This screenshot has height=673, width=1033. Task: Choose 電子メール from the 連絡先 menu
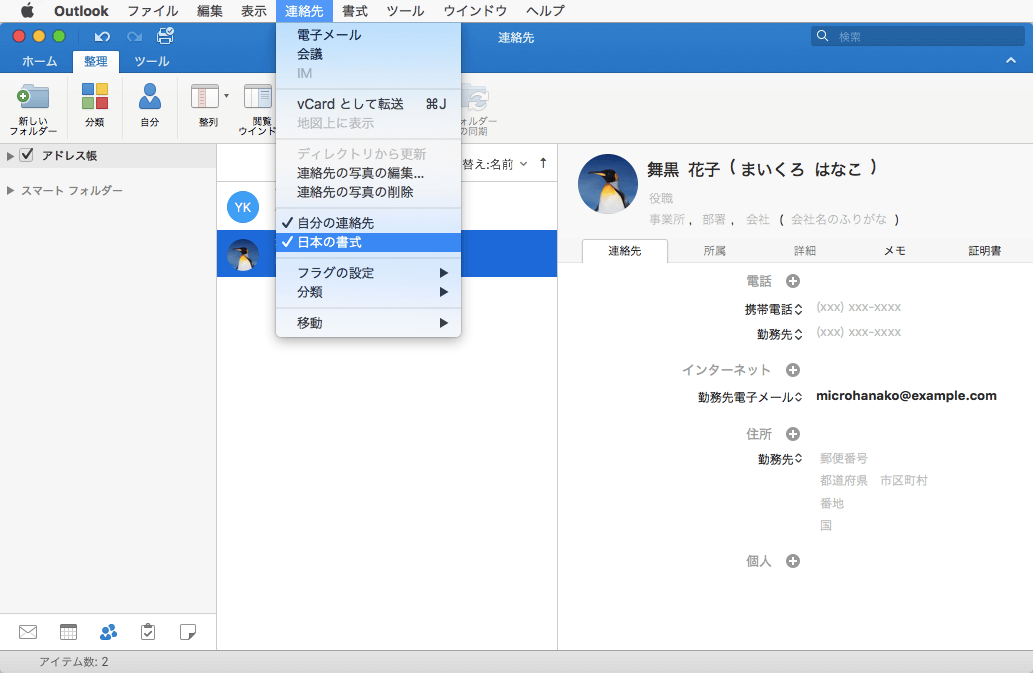point(368,35)
